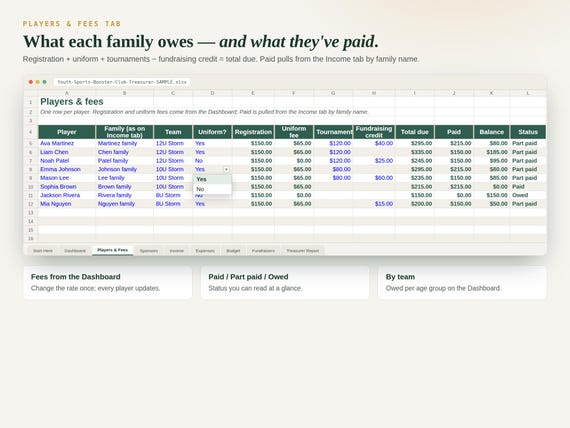Image resolution: width=570 pixels, height=428 pixels.
Task: Click the 'Status' column header cell
Action: coord(528,132)
